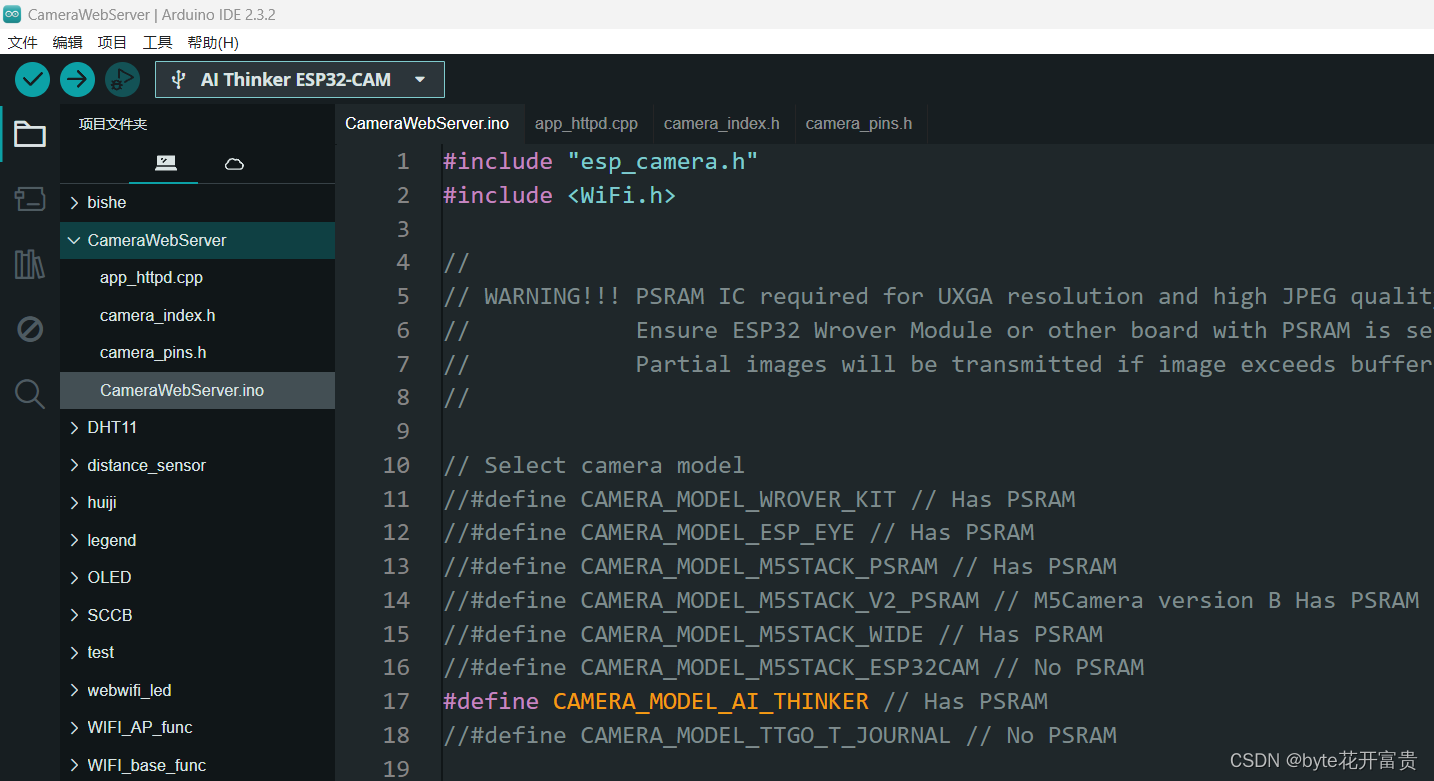Screen dimensions: 1434x781
Task: Click the WARNING!!! PSRAM comment line
Action: (x=938, y=296)
